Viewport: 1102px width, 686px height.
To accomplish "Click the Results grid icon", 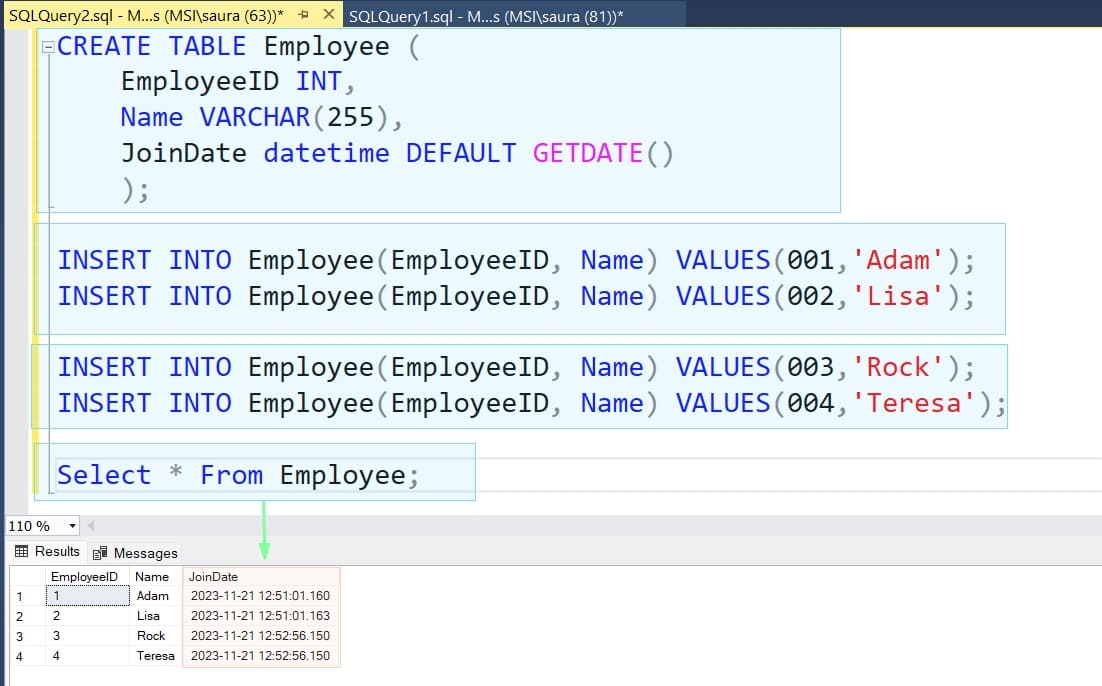I will (23, 551).
